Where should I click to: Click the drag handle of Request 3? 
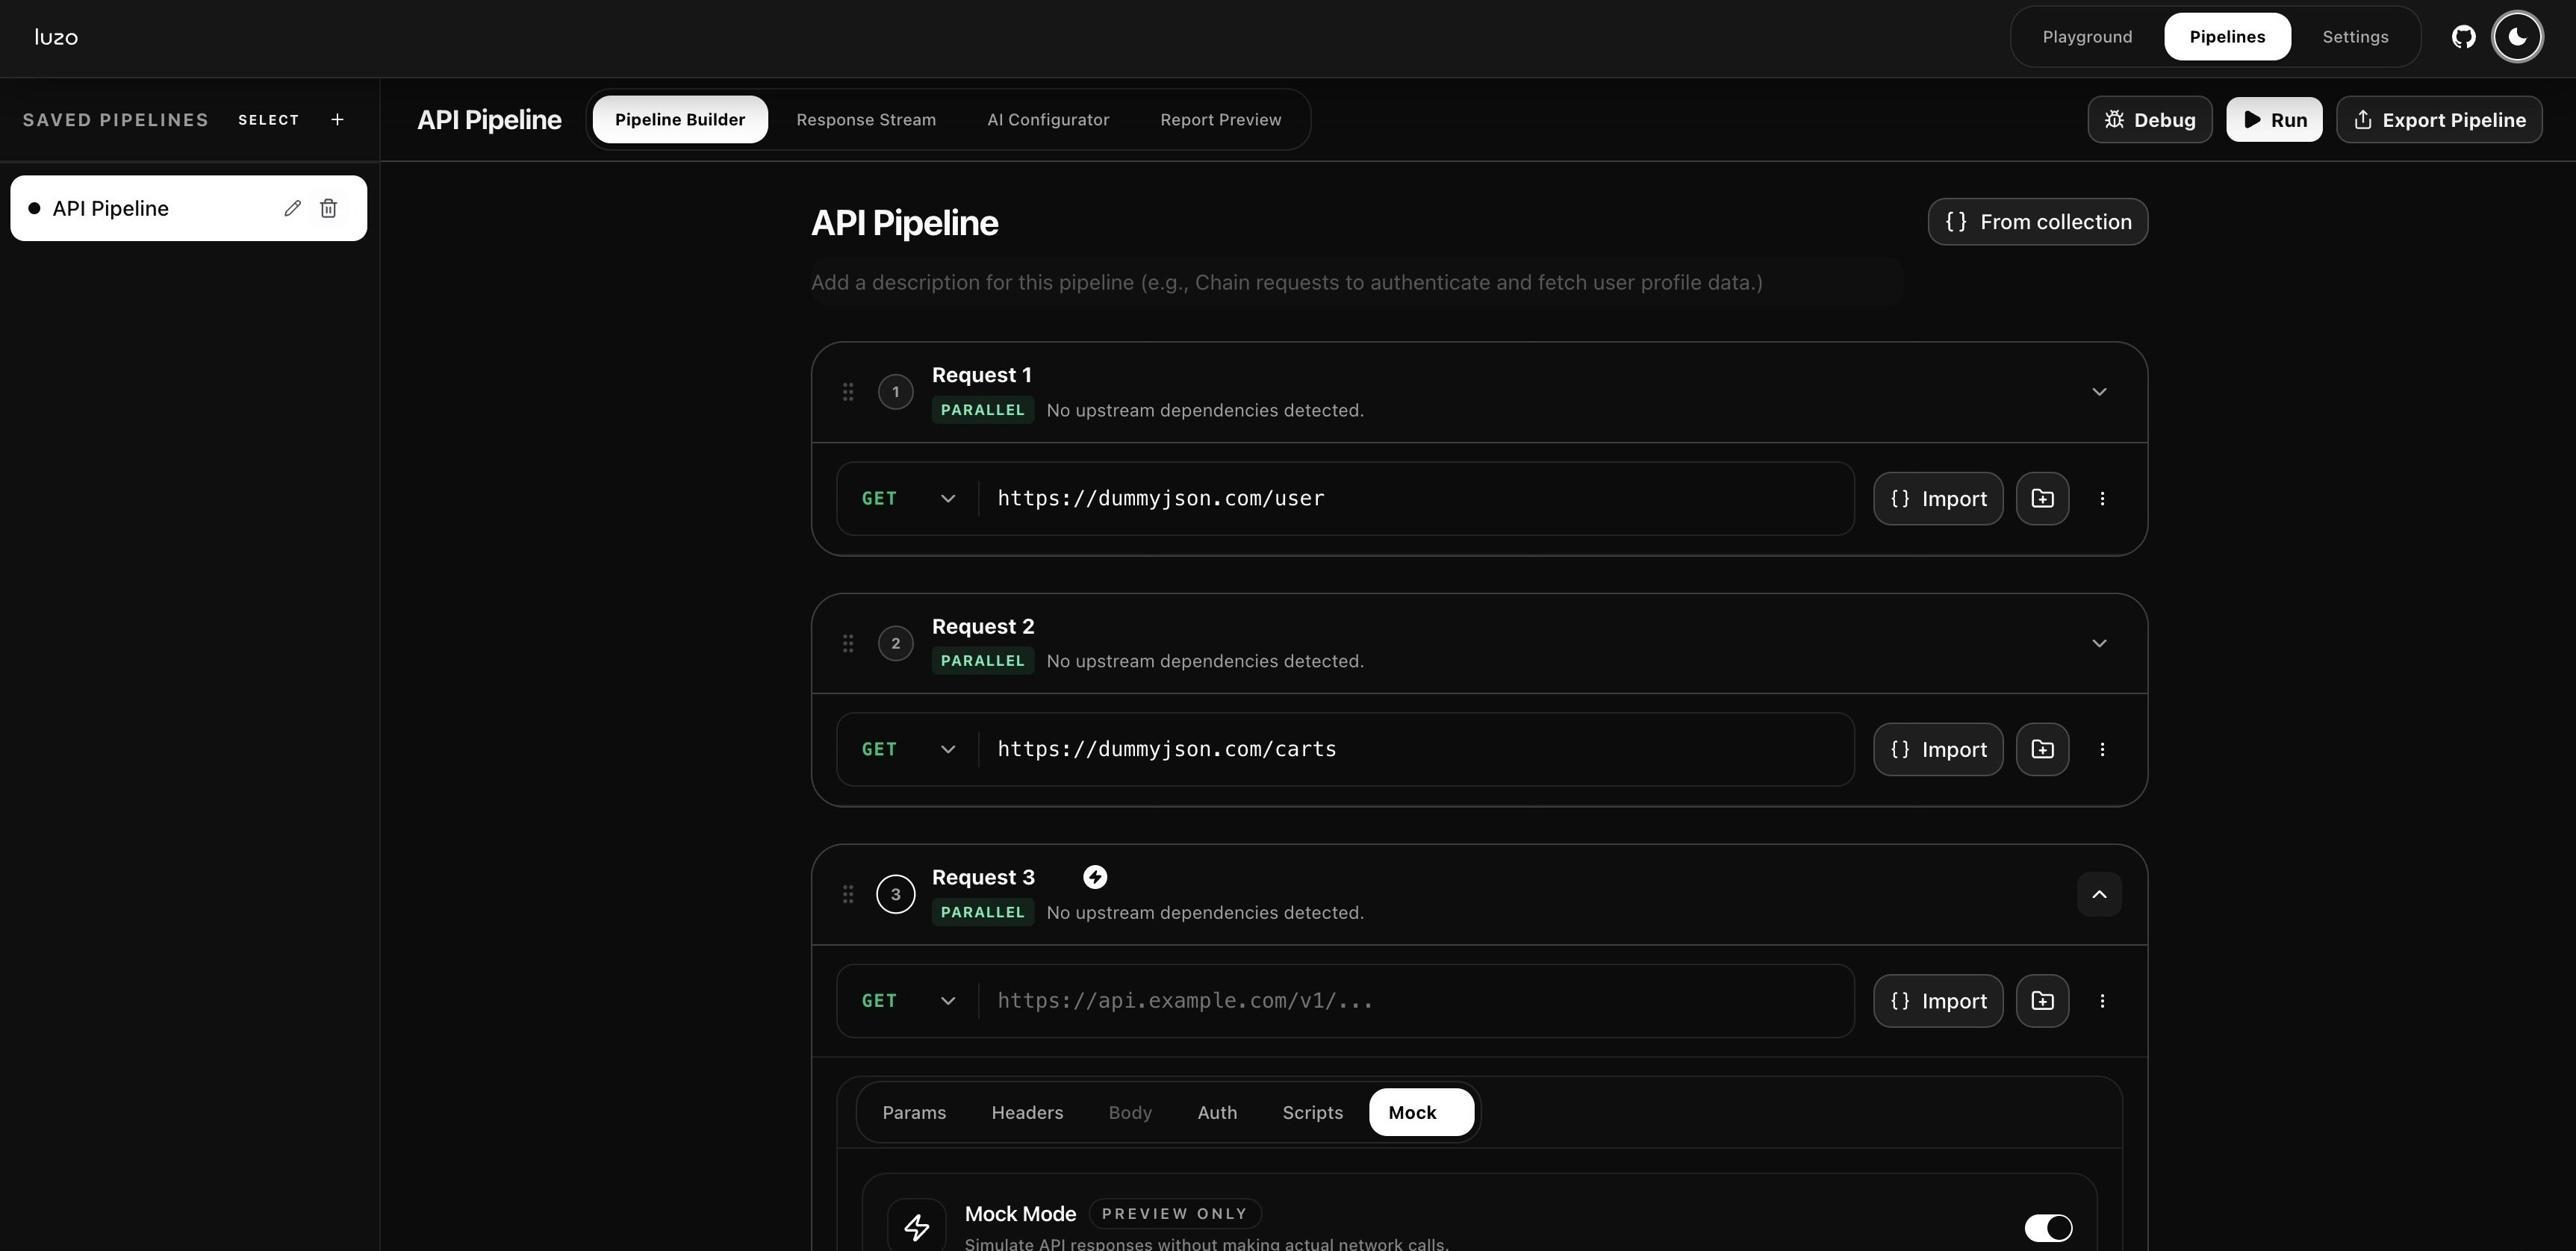pyautogui.click(x=848, y=894)
